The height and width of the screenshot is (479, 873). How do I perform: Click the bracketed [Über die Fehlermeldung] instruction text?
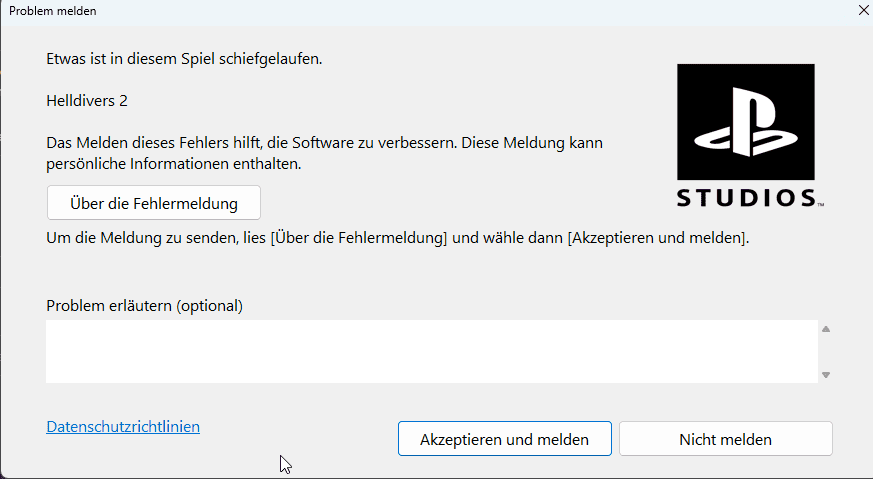[x=359, y=238]
